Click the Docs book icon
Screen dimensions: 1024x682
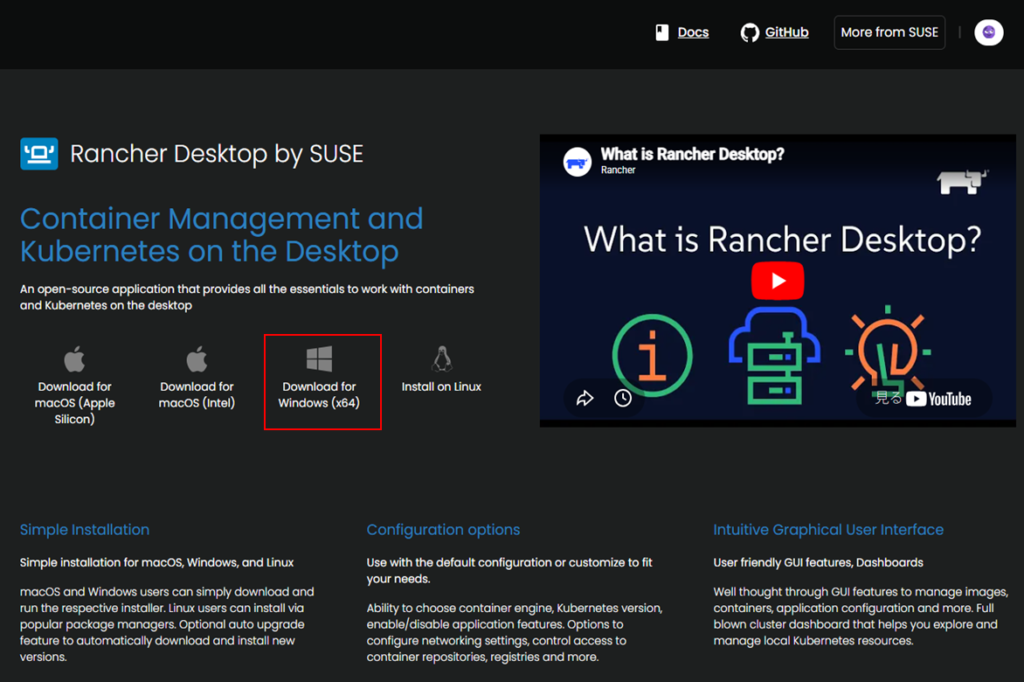click(x=661, y=33)
